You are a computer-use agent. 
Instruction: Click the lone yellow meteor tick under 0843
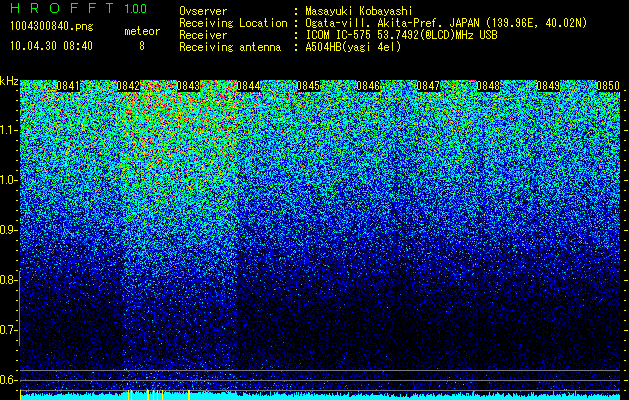tap(189, 395)
